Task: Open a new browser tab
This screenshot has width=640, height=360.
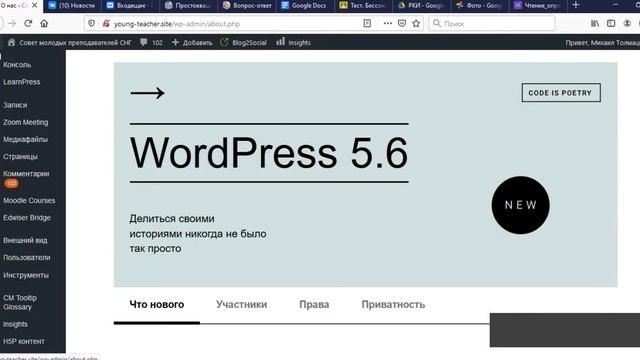Action: 576,5
